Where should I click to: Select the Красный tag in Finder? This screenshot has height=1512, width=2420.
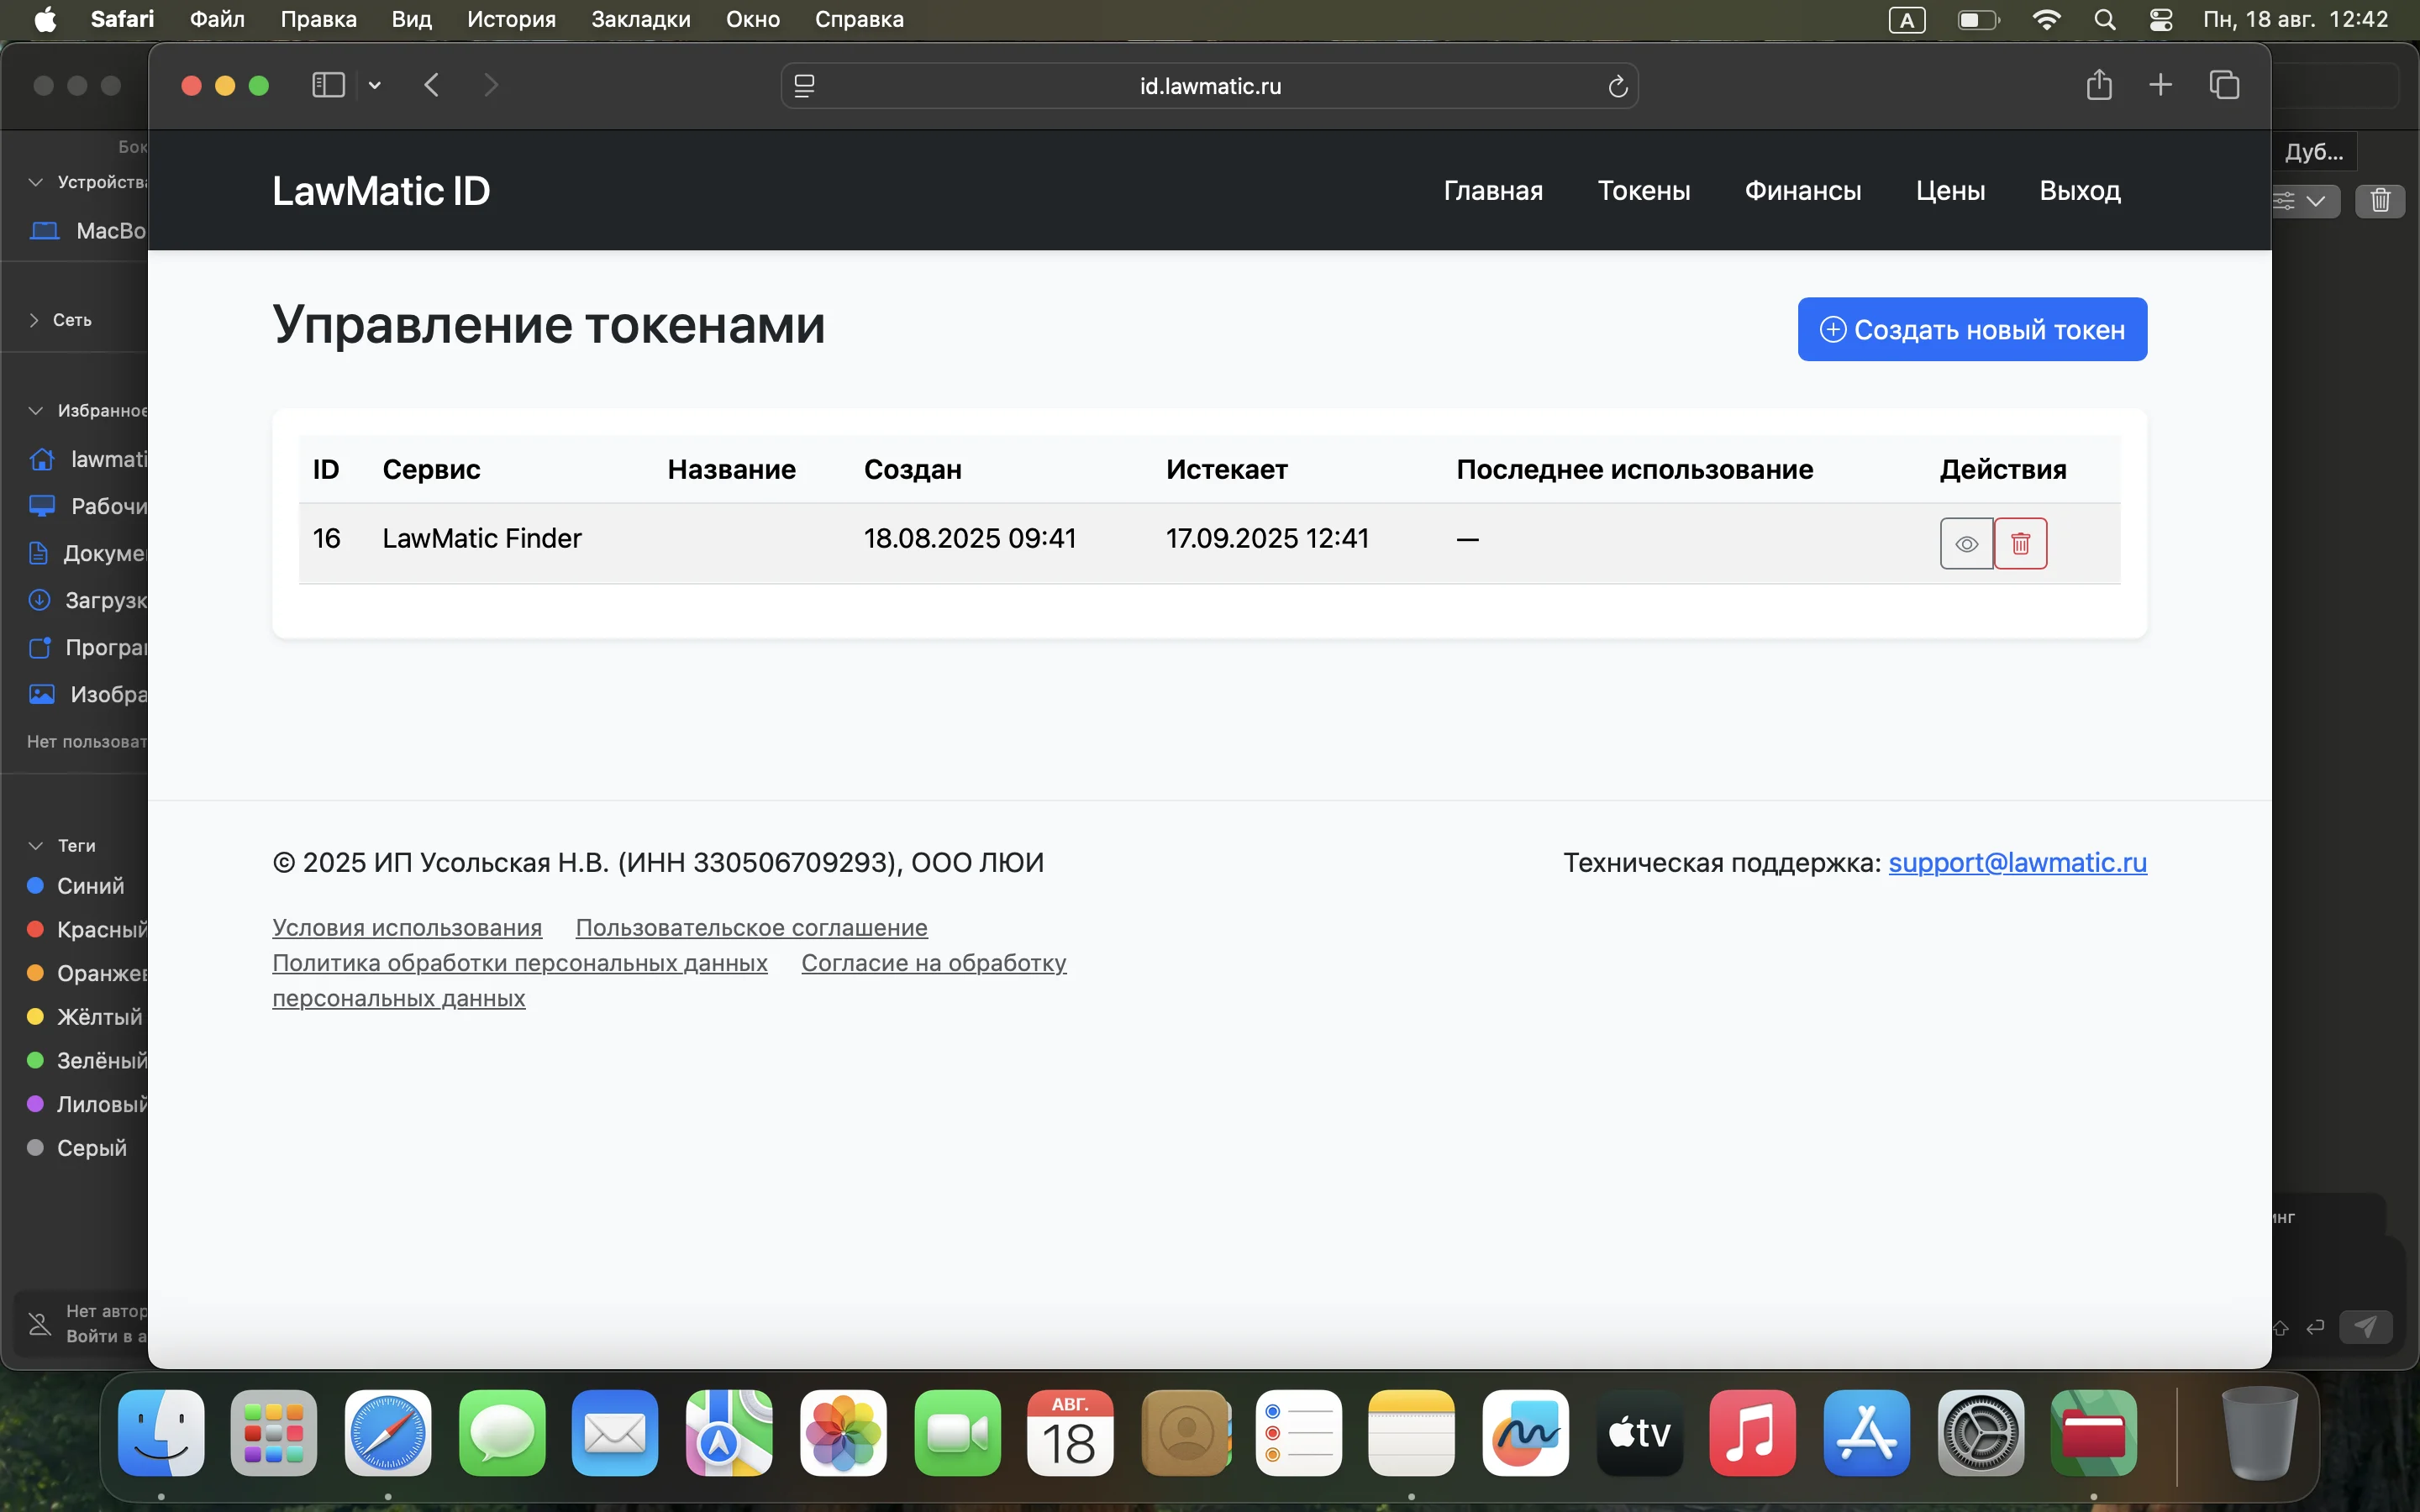pos(86,930)
